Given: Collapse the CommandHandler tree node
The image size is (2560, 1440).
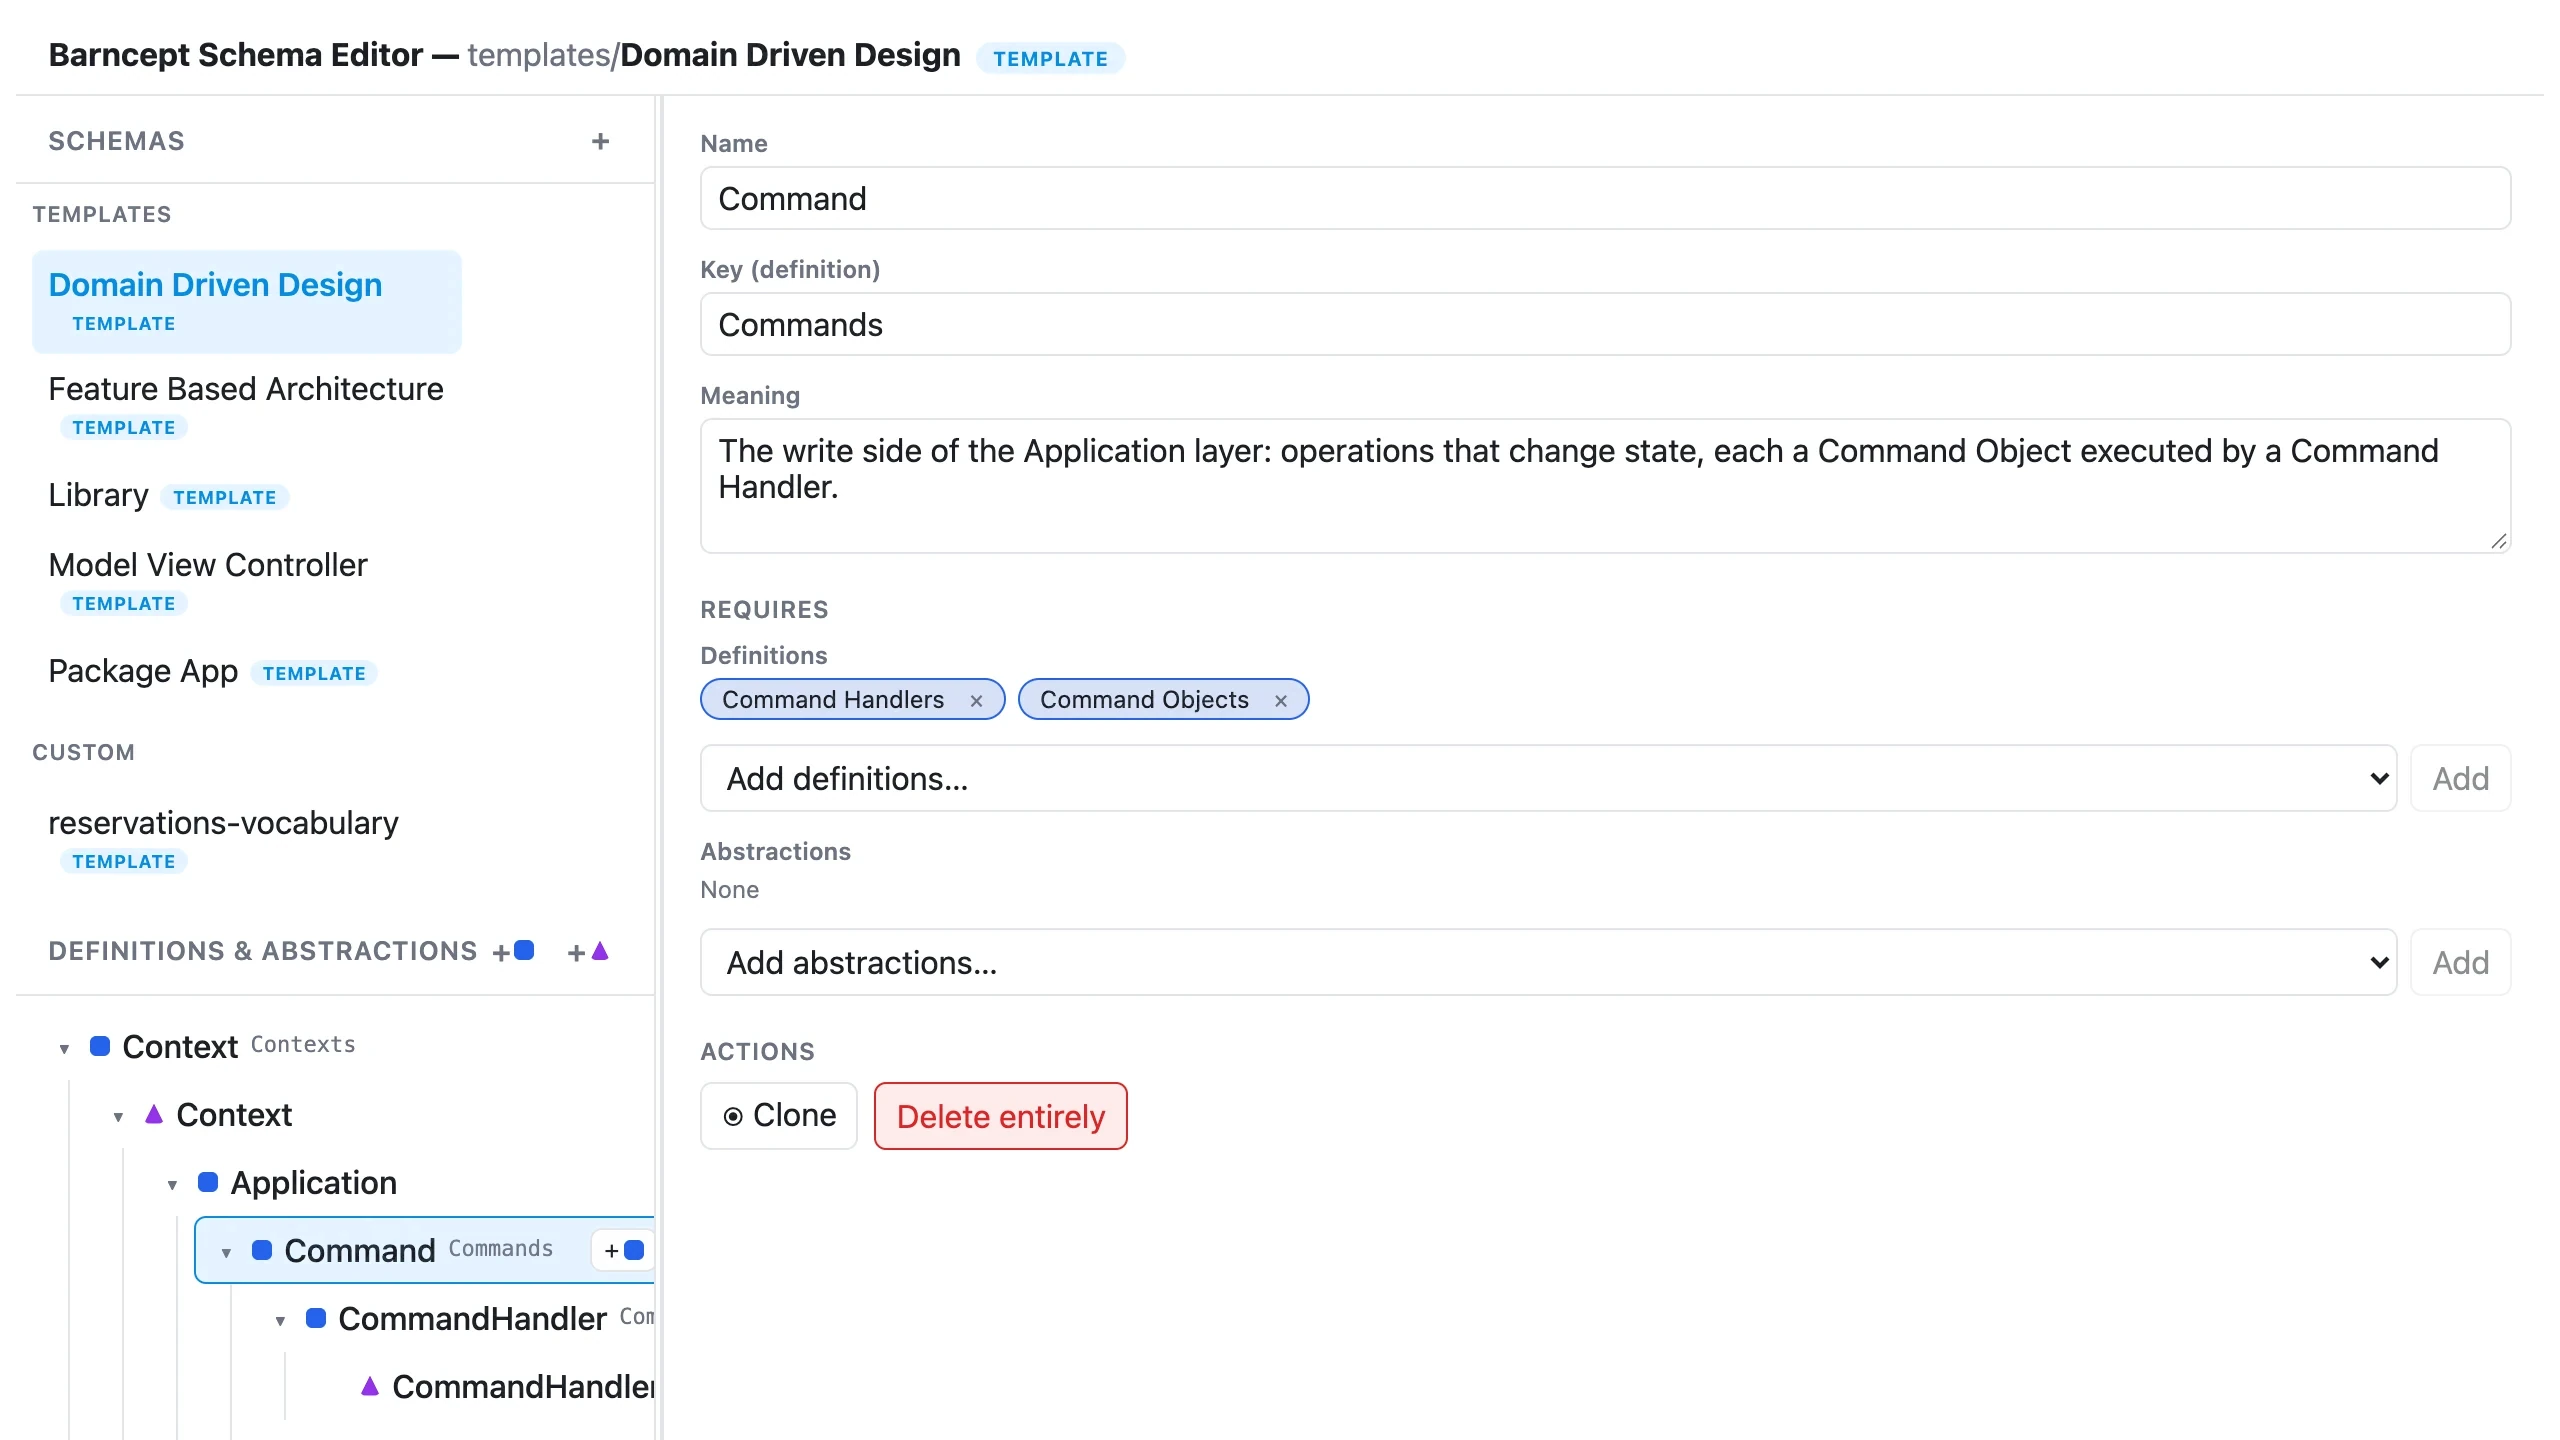Looking at the screenshot, I should tap(280, 1320).
